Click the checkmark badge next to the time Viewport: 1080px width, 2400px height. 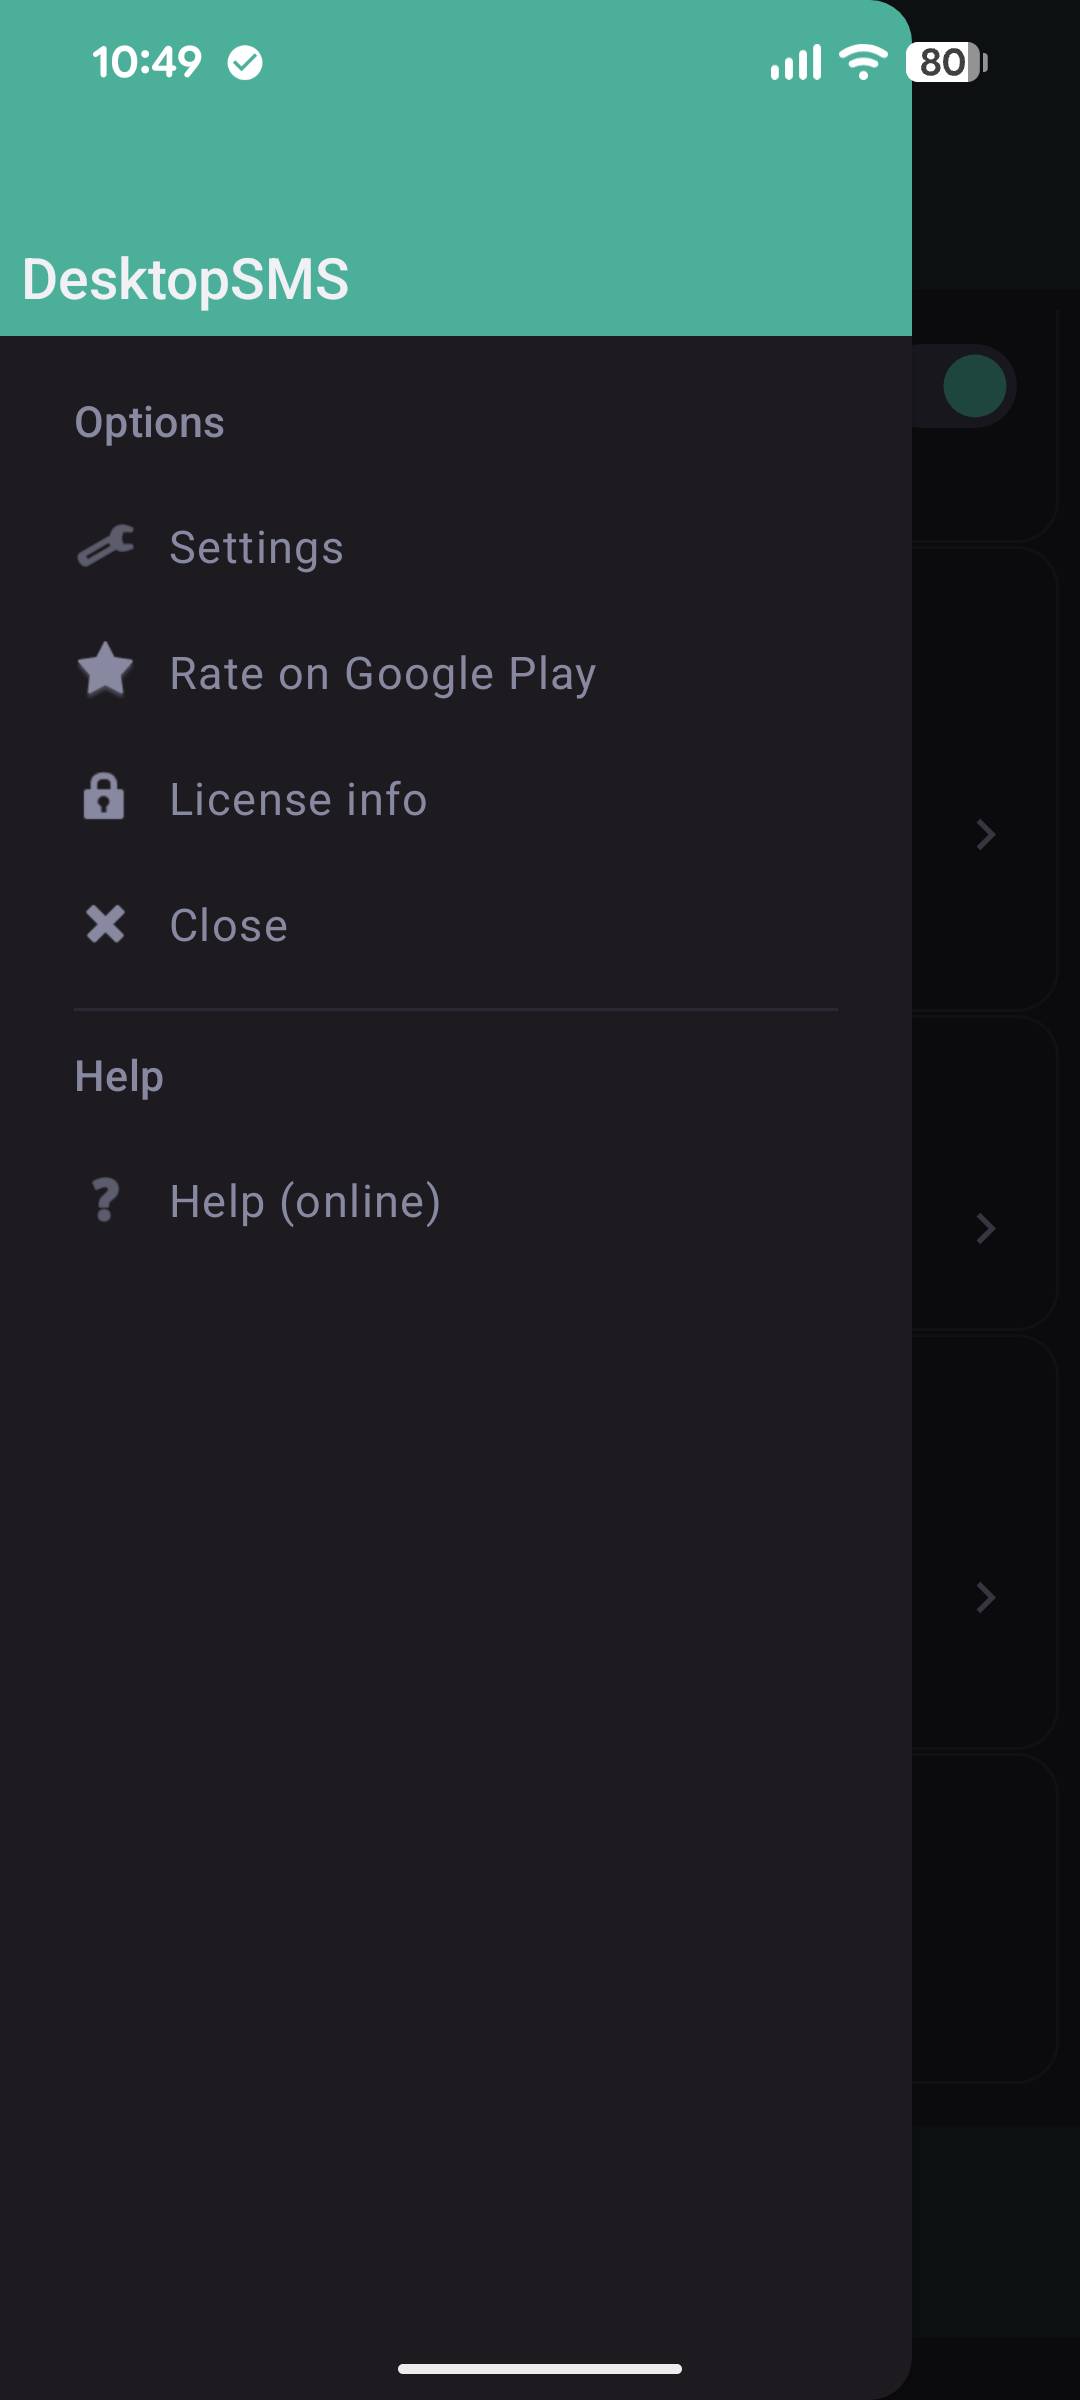pyautogui.click(x=245, y=63)
